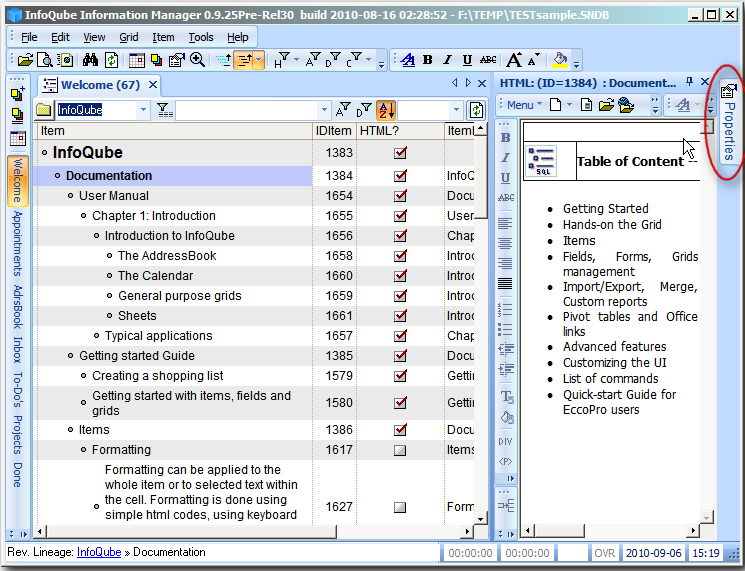This screenshot has width=745, height=571.
Task: Open the InfoQube source combo box dropdown
Action: coord(143,110)
